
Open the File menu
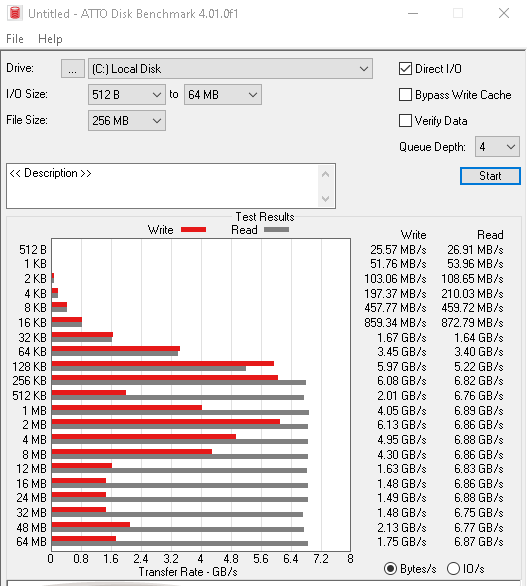(15, 39)
